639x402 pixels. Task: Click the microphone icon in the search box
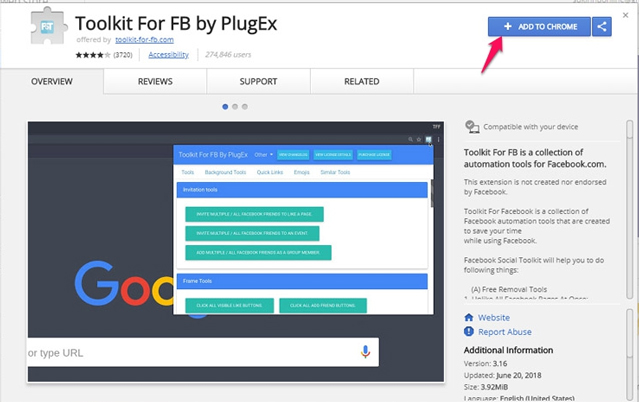point(366,352)
